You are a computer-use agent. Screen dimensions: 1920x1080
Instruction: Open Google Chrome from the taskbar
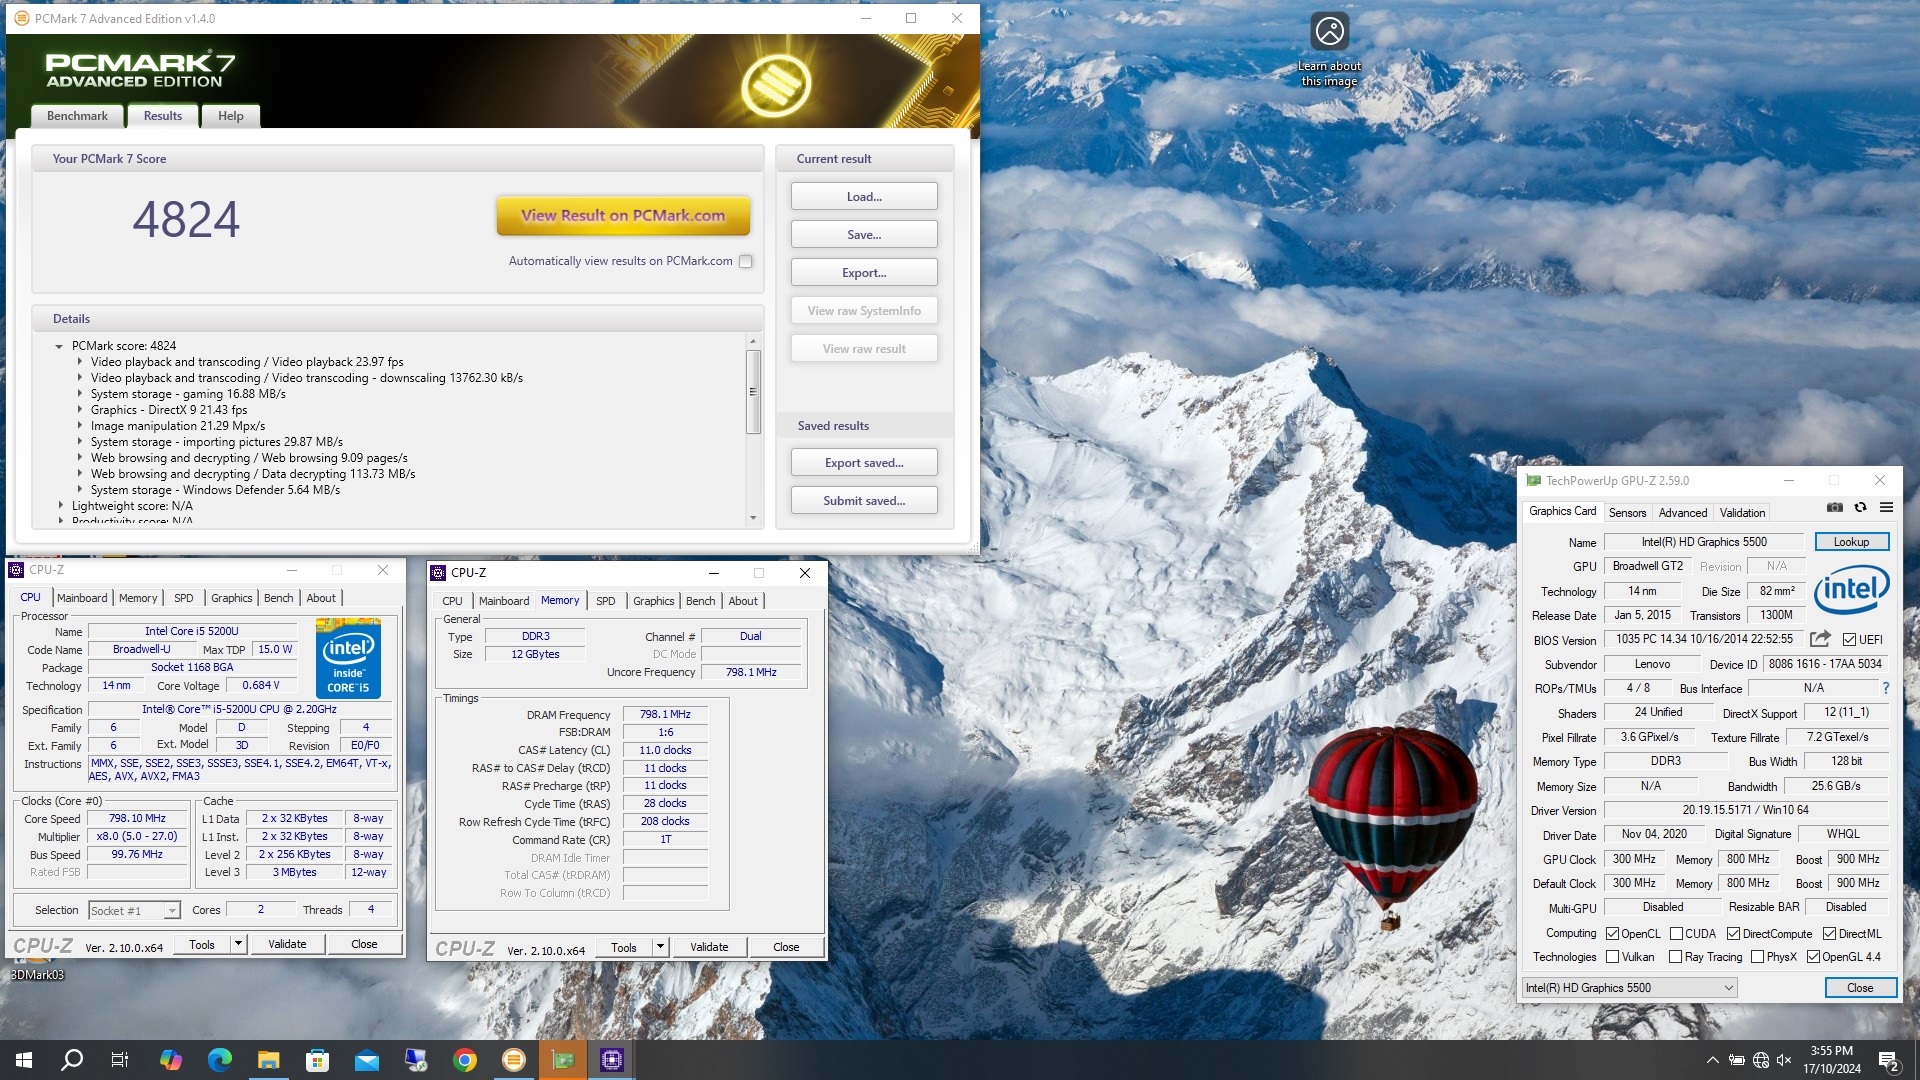pos(465,1060)
